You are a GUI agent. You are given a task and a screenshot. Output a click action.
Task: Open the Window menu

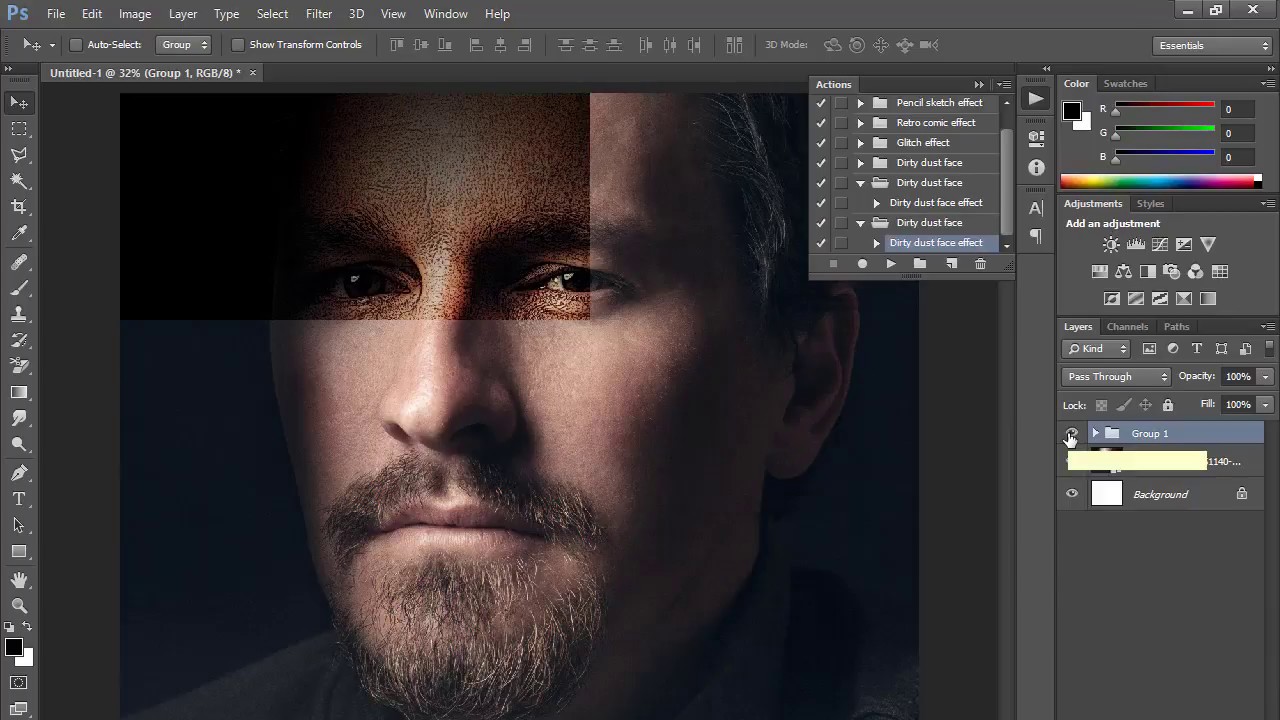pos(446,14)
